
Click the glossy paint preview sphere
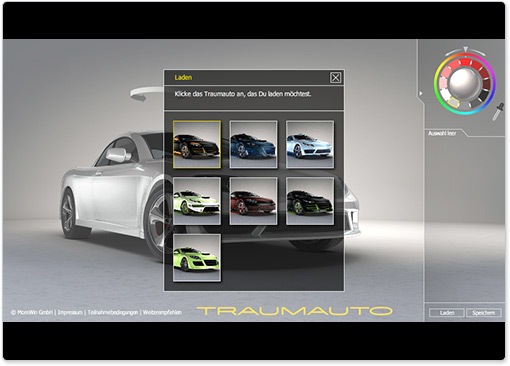point(465,82)
